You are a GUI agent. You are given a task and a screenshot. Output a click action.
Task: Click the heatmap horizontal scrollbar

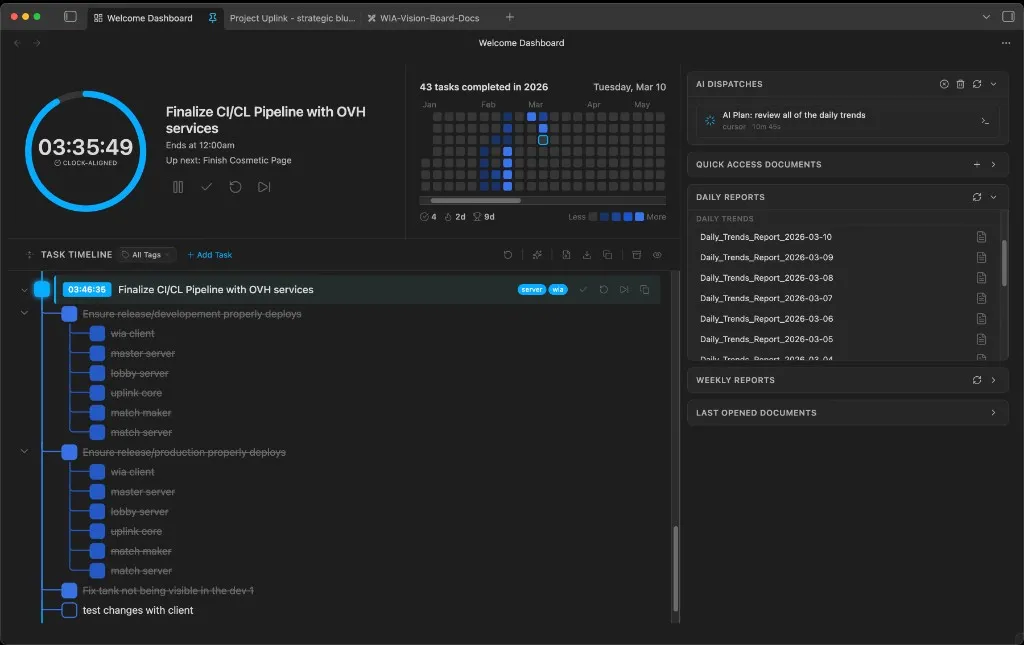pos(475,201)
